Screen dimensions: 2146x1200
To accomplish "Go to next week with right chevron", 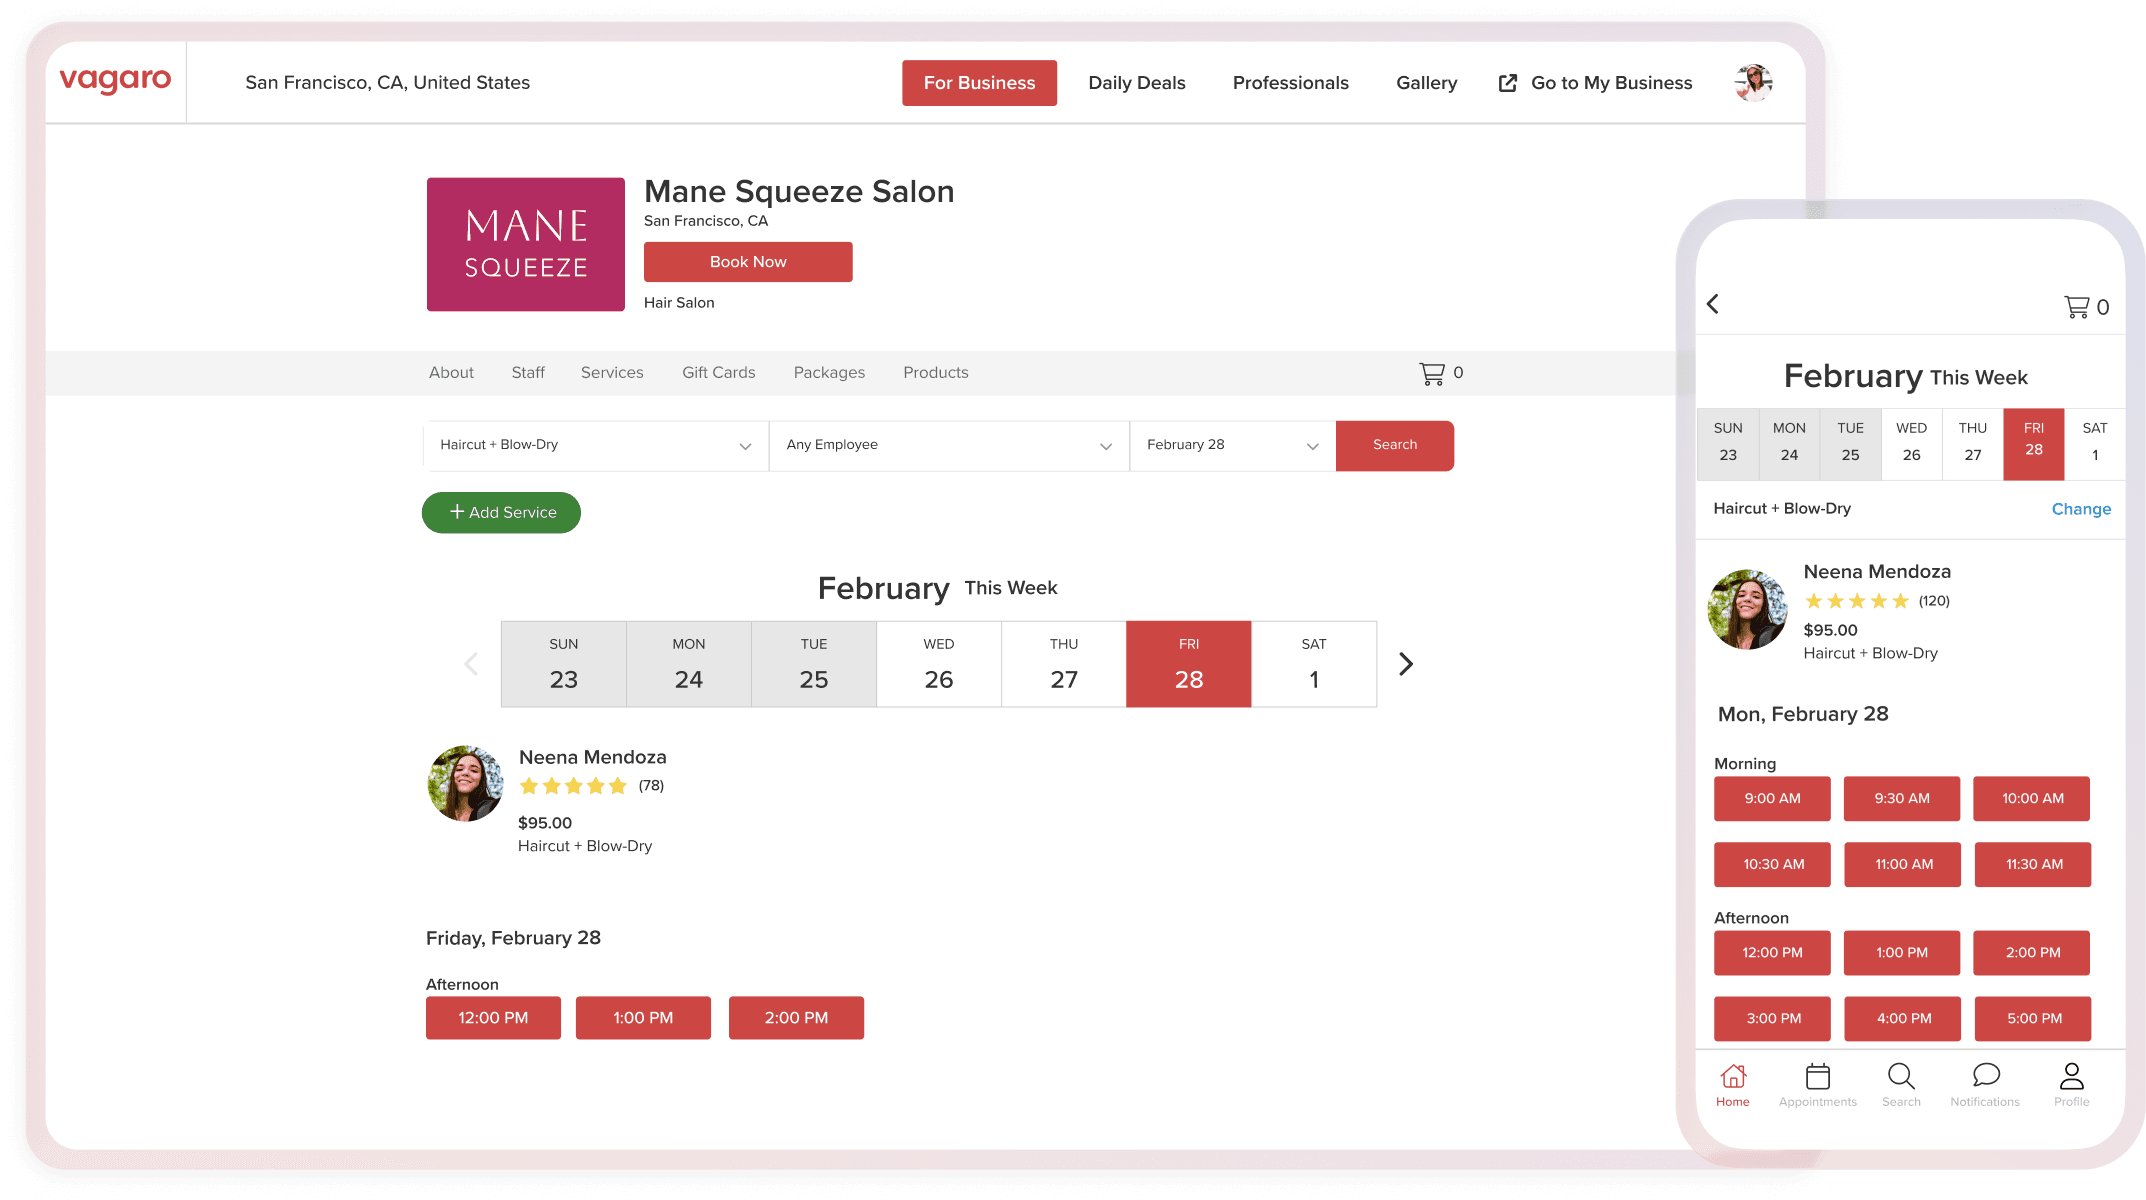I will [1405, 664].
